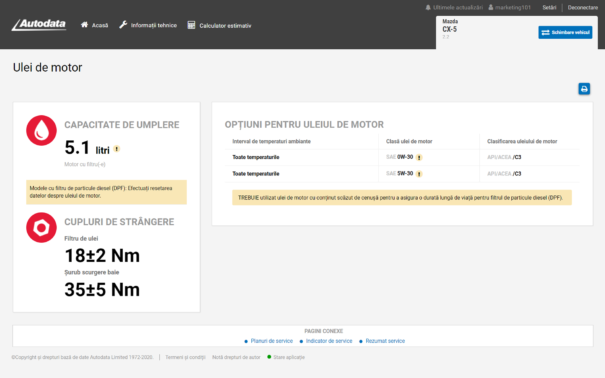Open Planuri de service link
Image resolution: width=605 pixels, height=378 pixels.
(272, 341)
